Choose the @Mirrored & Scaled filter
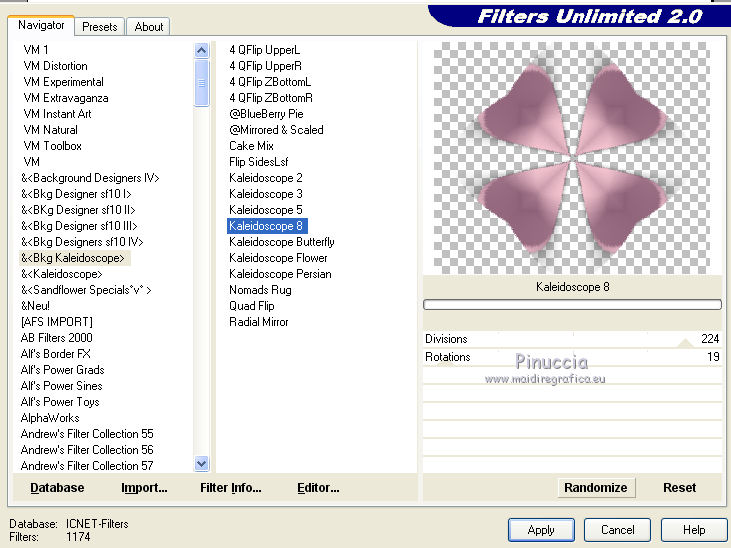The height and width of the screenshot is (548, 731). pos(276,130)
